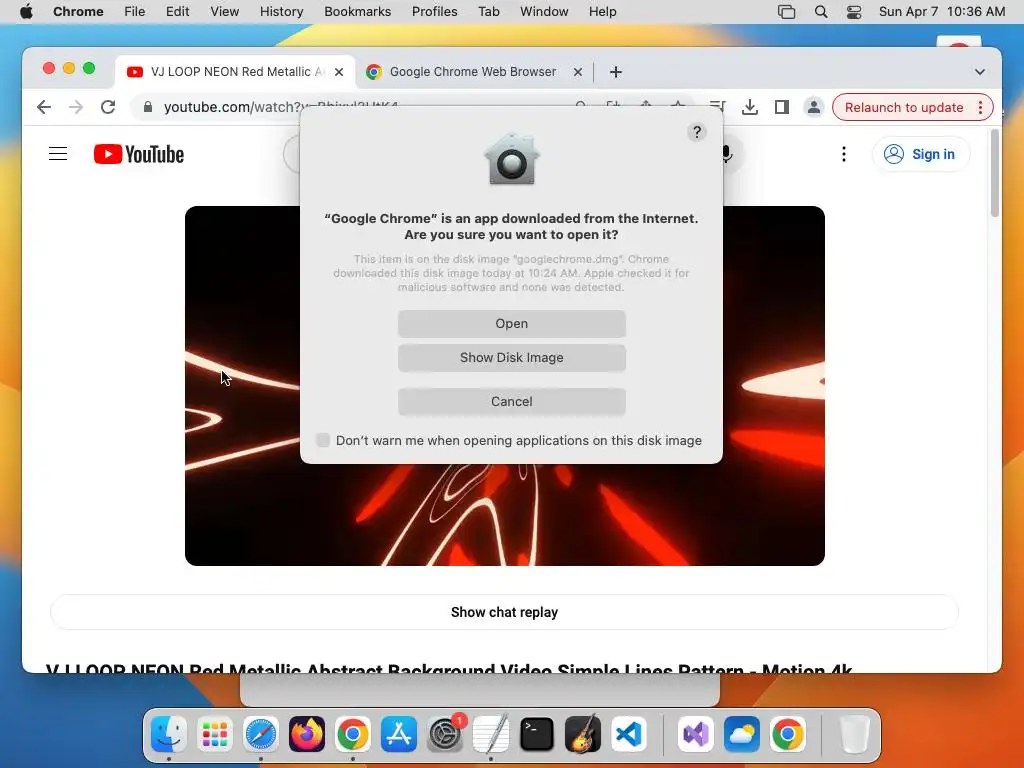1024x768 pixels.
Task: Open Trash from the Dock
Action: tap(854, 734)
